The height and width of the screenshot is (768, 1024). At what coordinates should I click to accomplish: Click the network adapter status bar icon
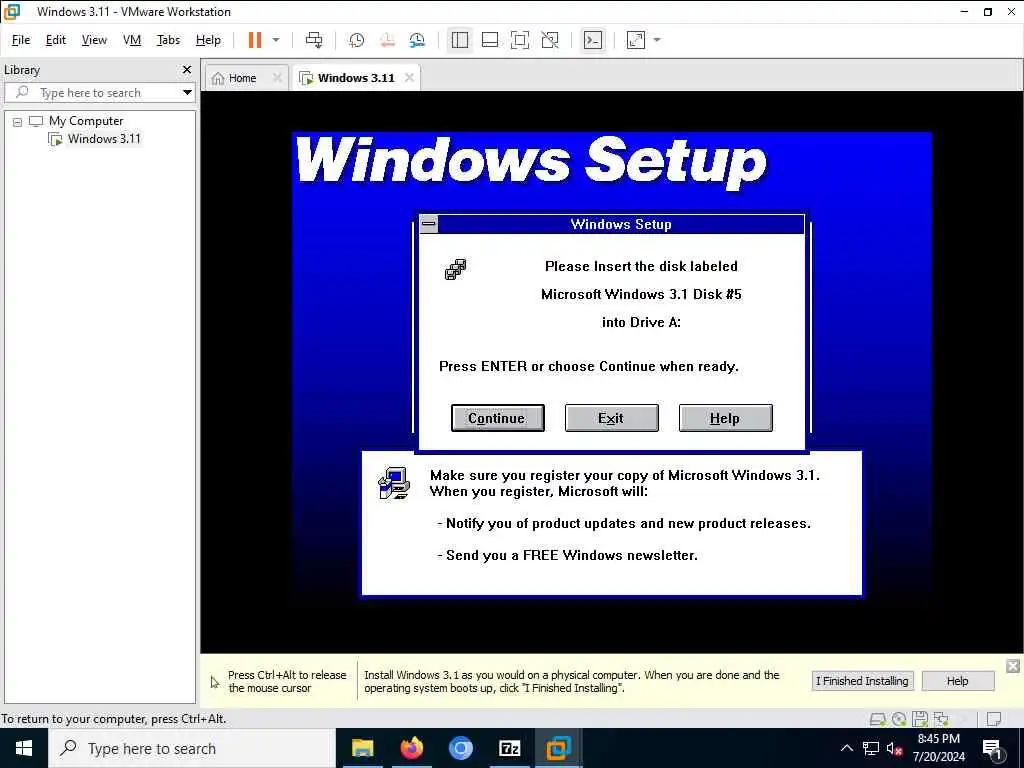pyautogui.click(x=941, y=719)
